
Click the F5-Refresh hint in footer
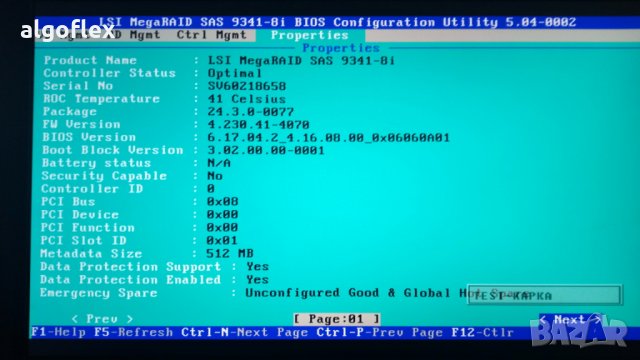133,332
